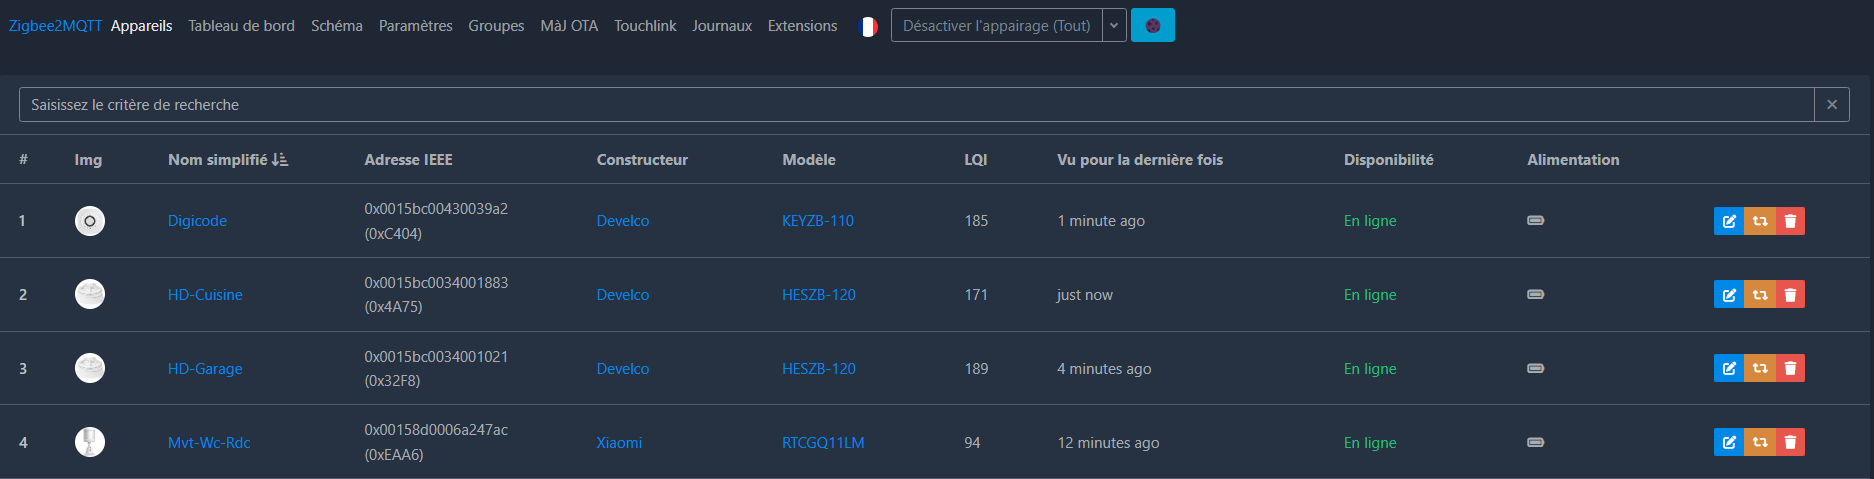The width and height of the screenshot is (1874, 479).
Task: Click the Digicode device thumbnail image
Action: [x=90, y=221]
